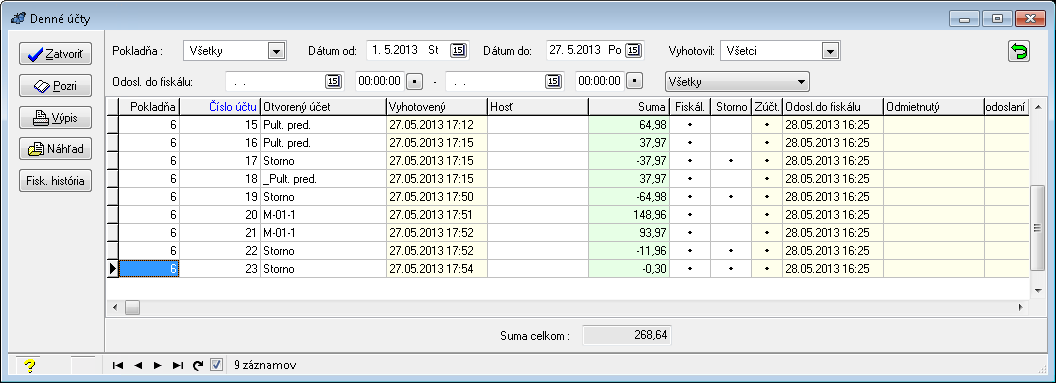Jump to last record arrow
Screen dimensions: 1056x383
(178, 365)
